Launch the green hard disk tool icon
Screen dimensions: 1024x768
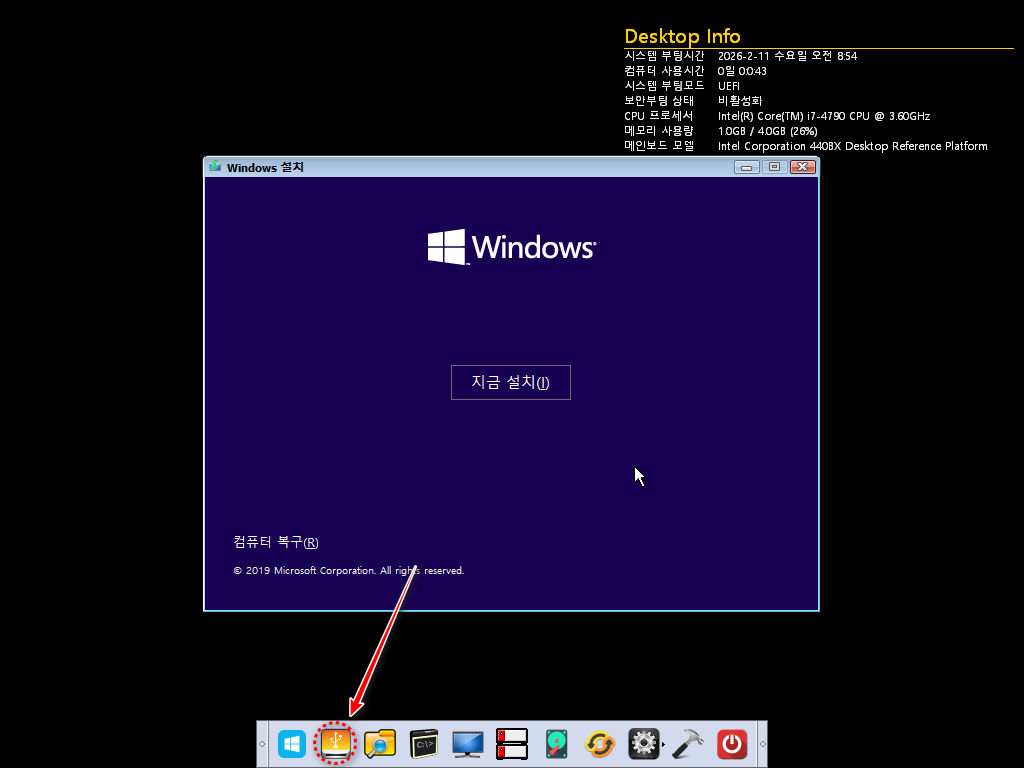(556, 744)
